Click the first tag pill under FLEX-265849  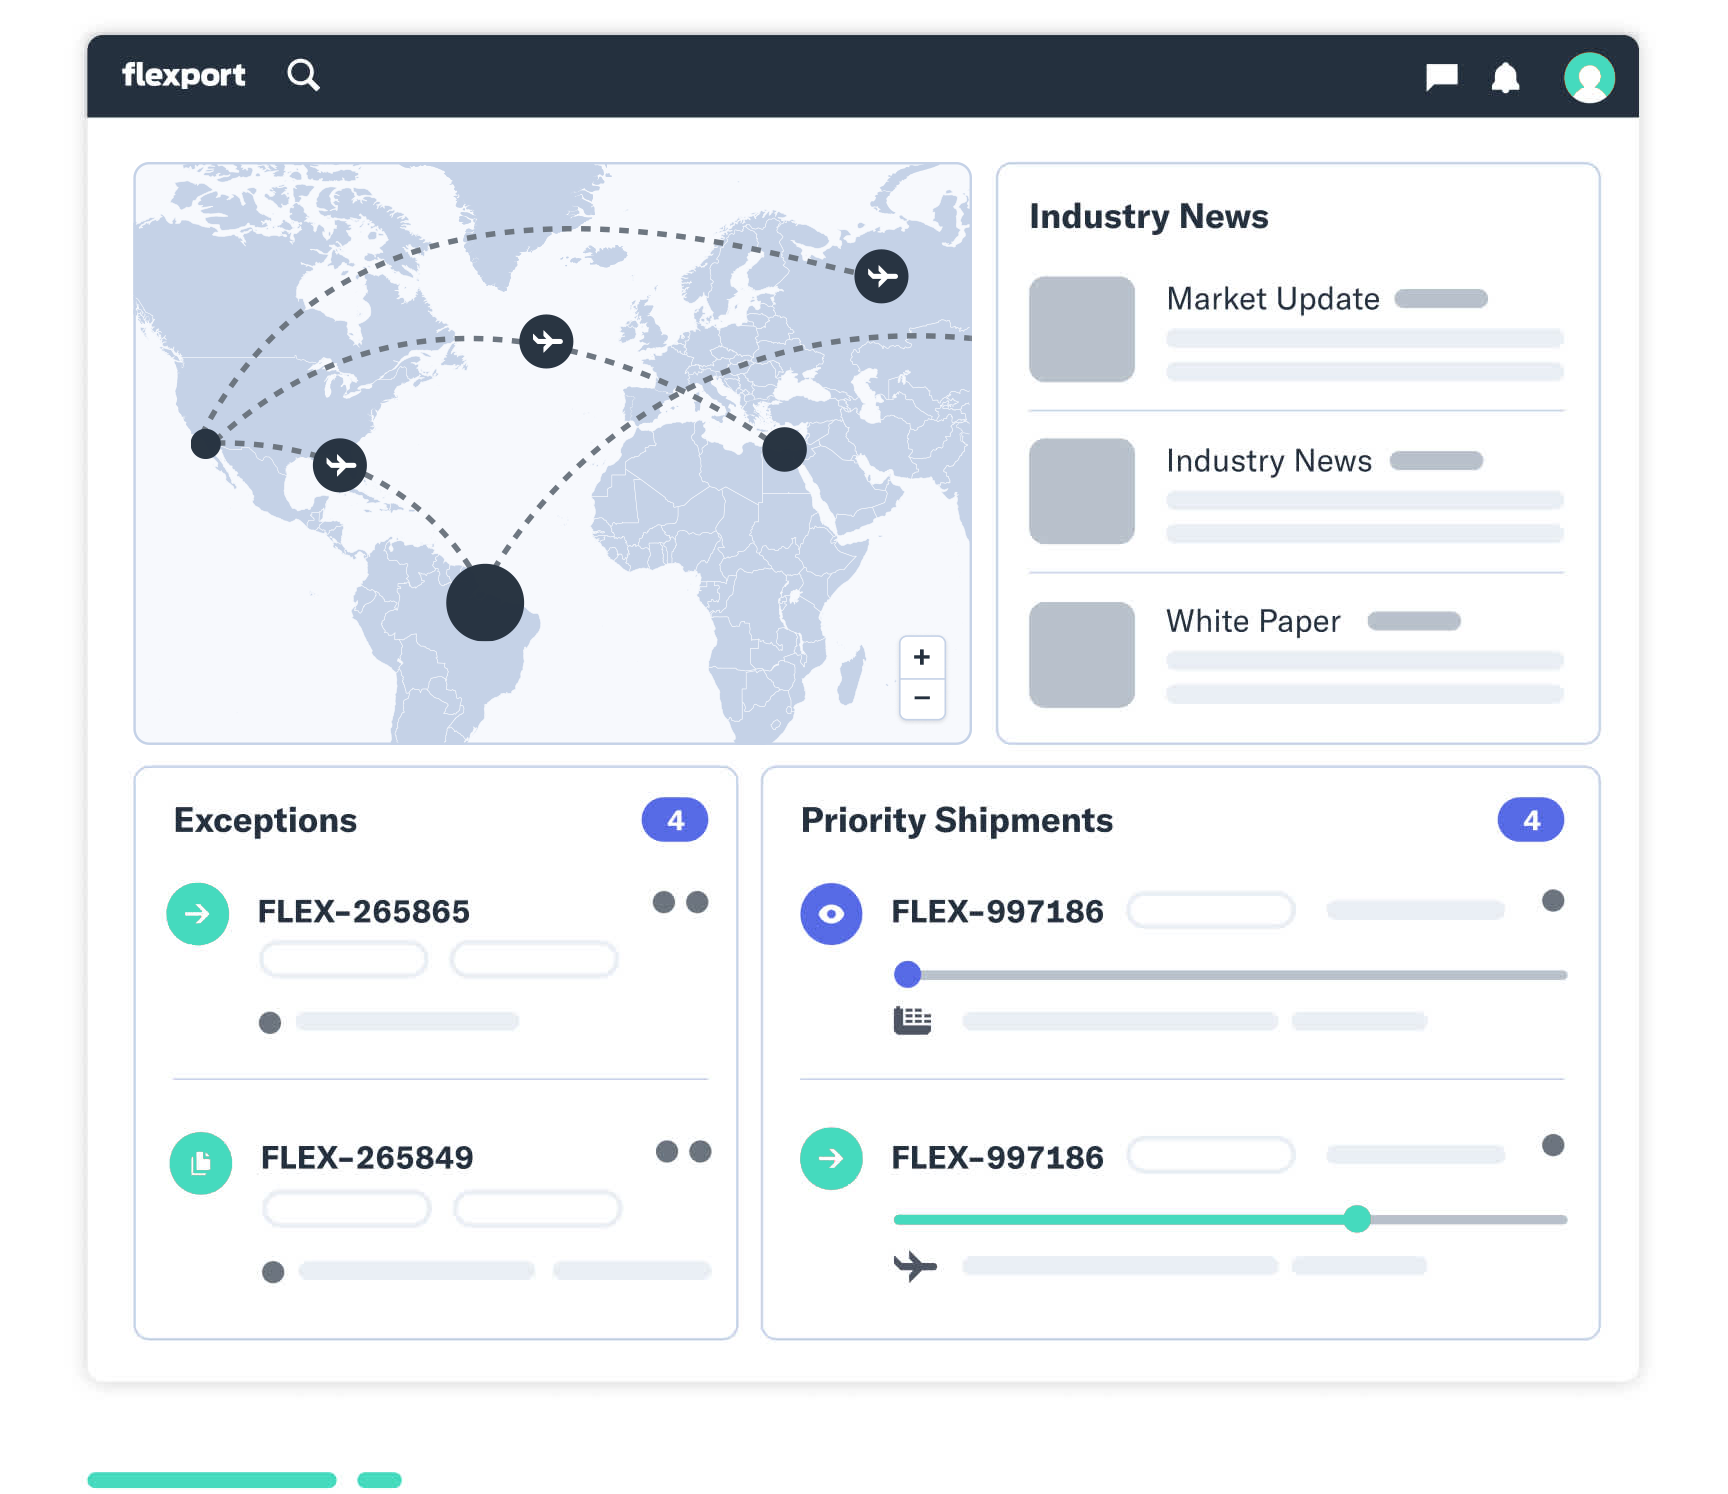[x=346, y=1208]
